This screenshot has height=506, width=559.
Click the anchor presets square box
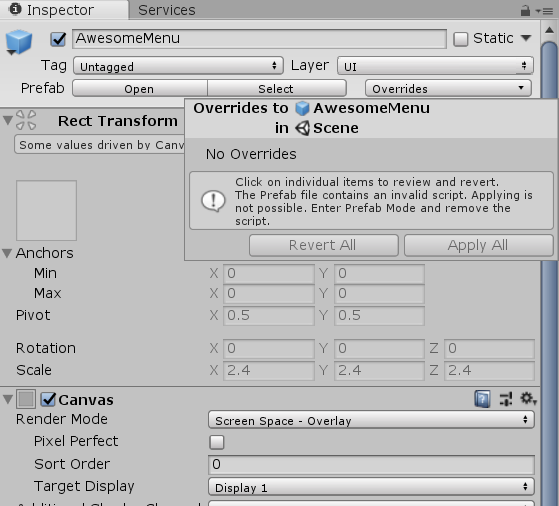click(46, 210)
